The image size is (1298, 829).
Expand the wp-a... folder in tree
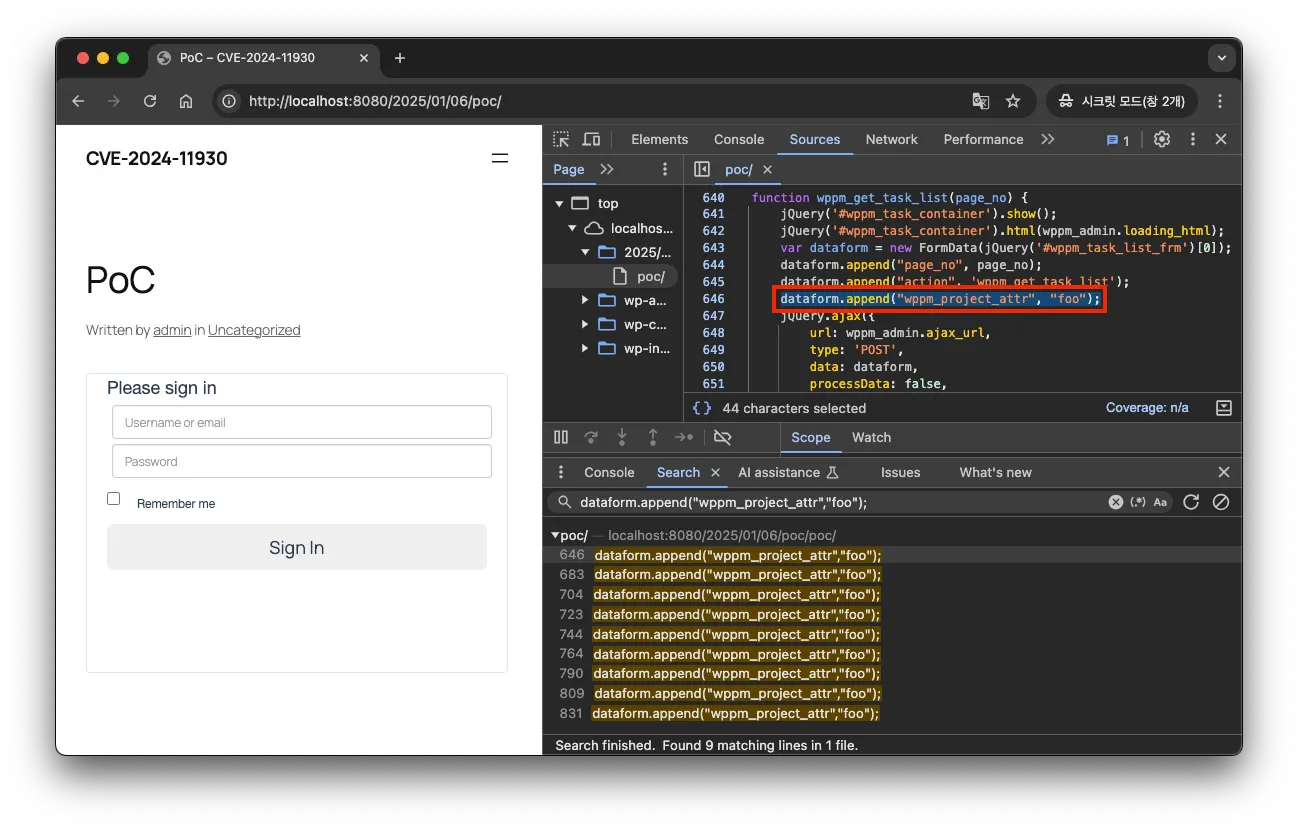coord(586,300)
